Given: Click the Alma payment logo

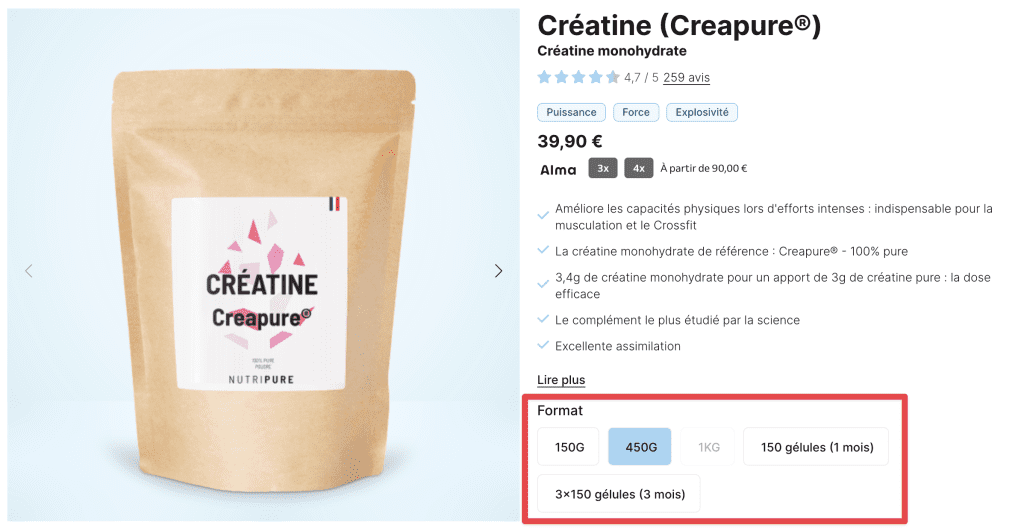Looking at the screenshot, I should 558,169.
